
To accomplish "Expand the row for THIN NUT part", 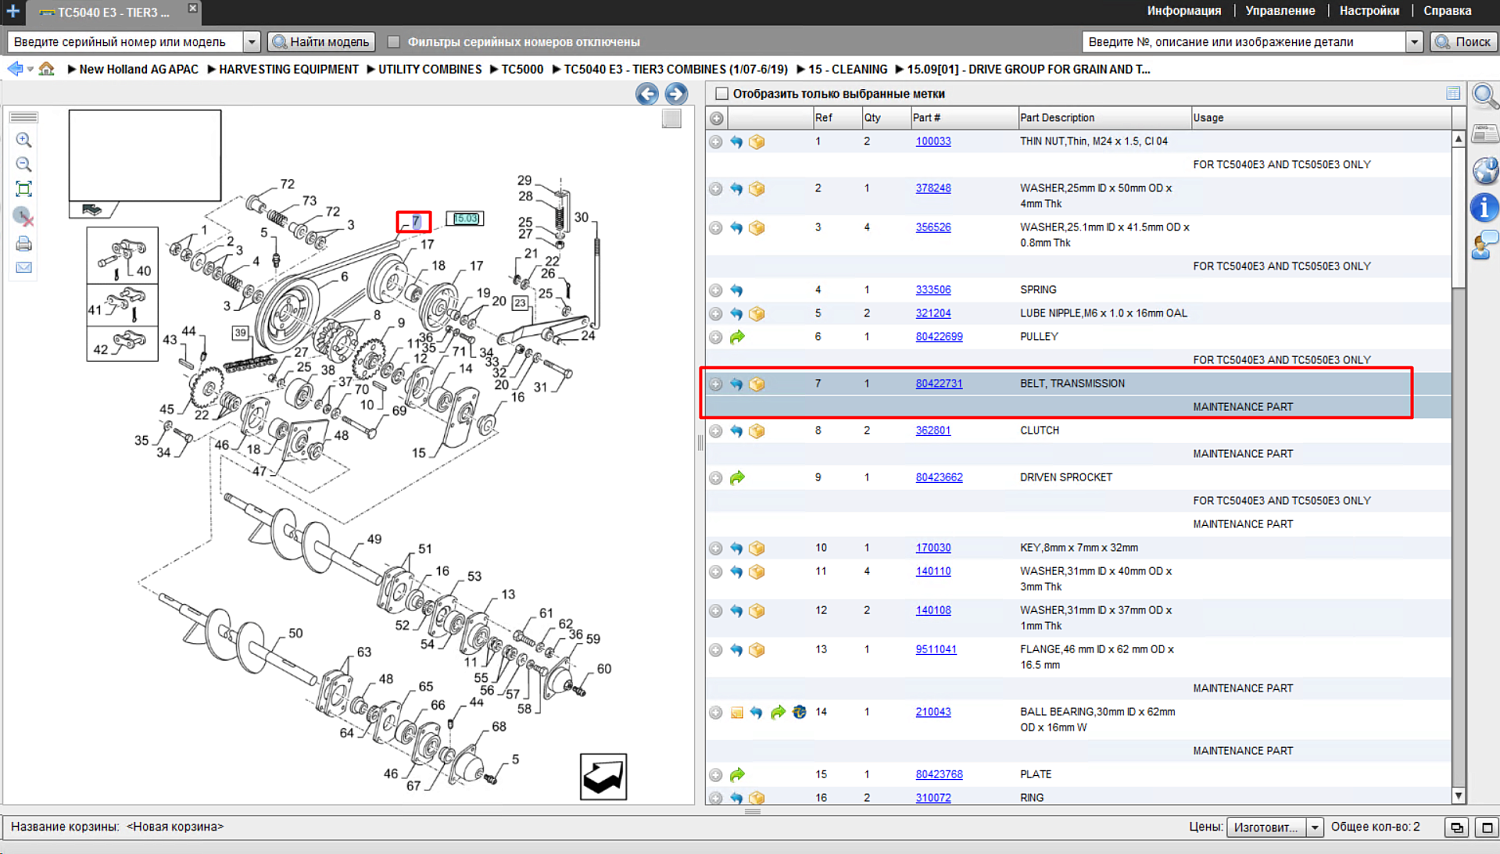I will pos(716,142).
